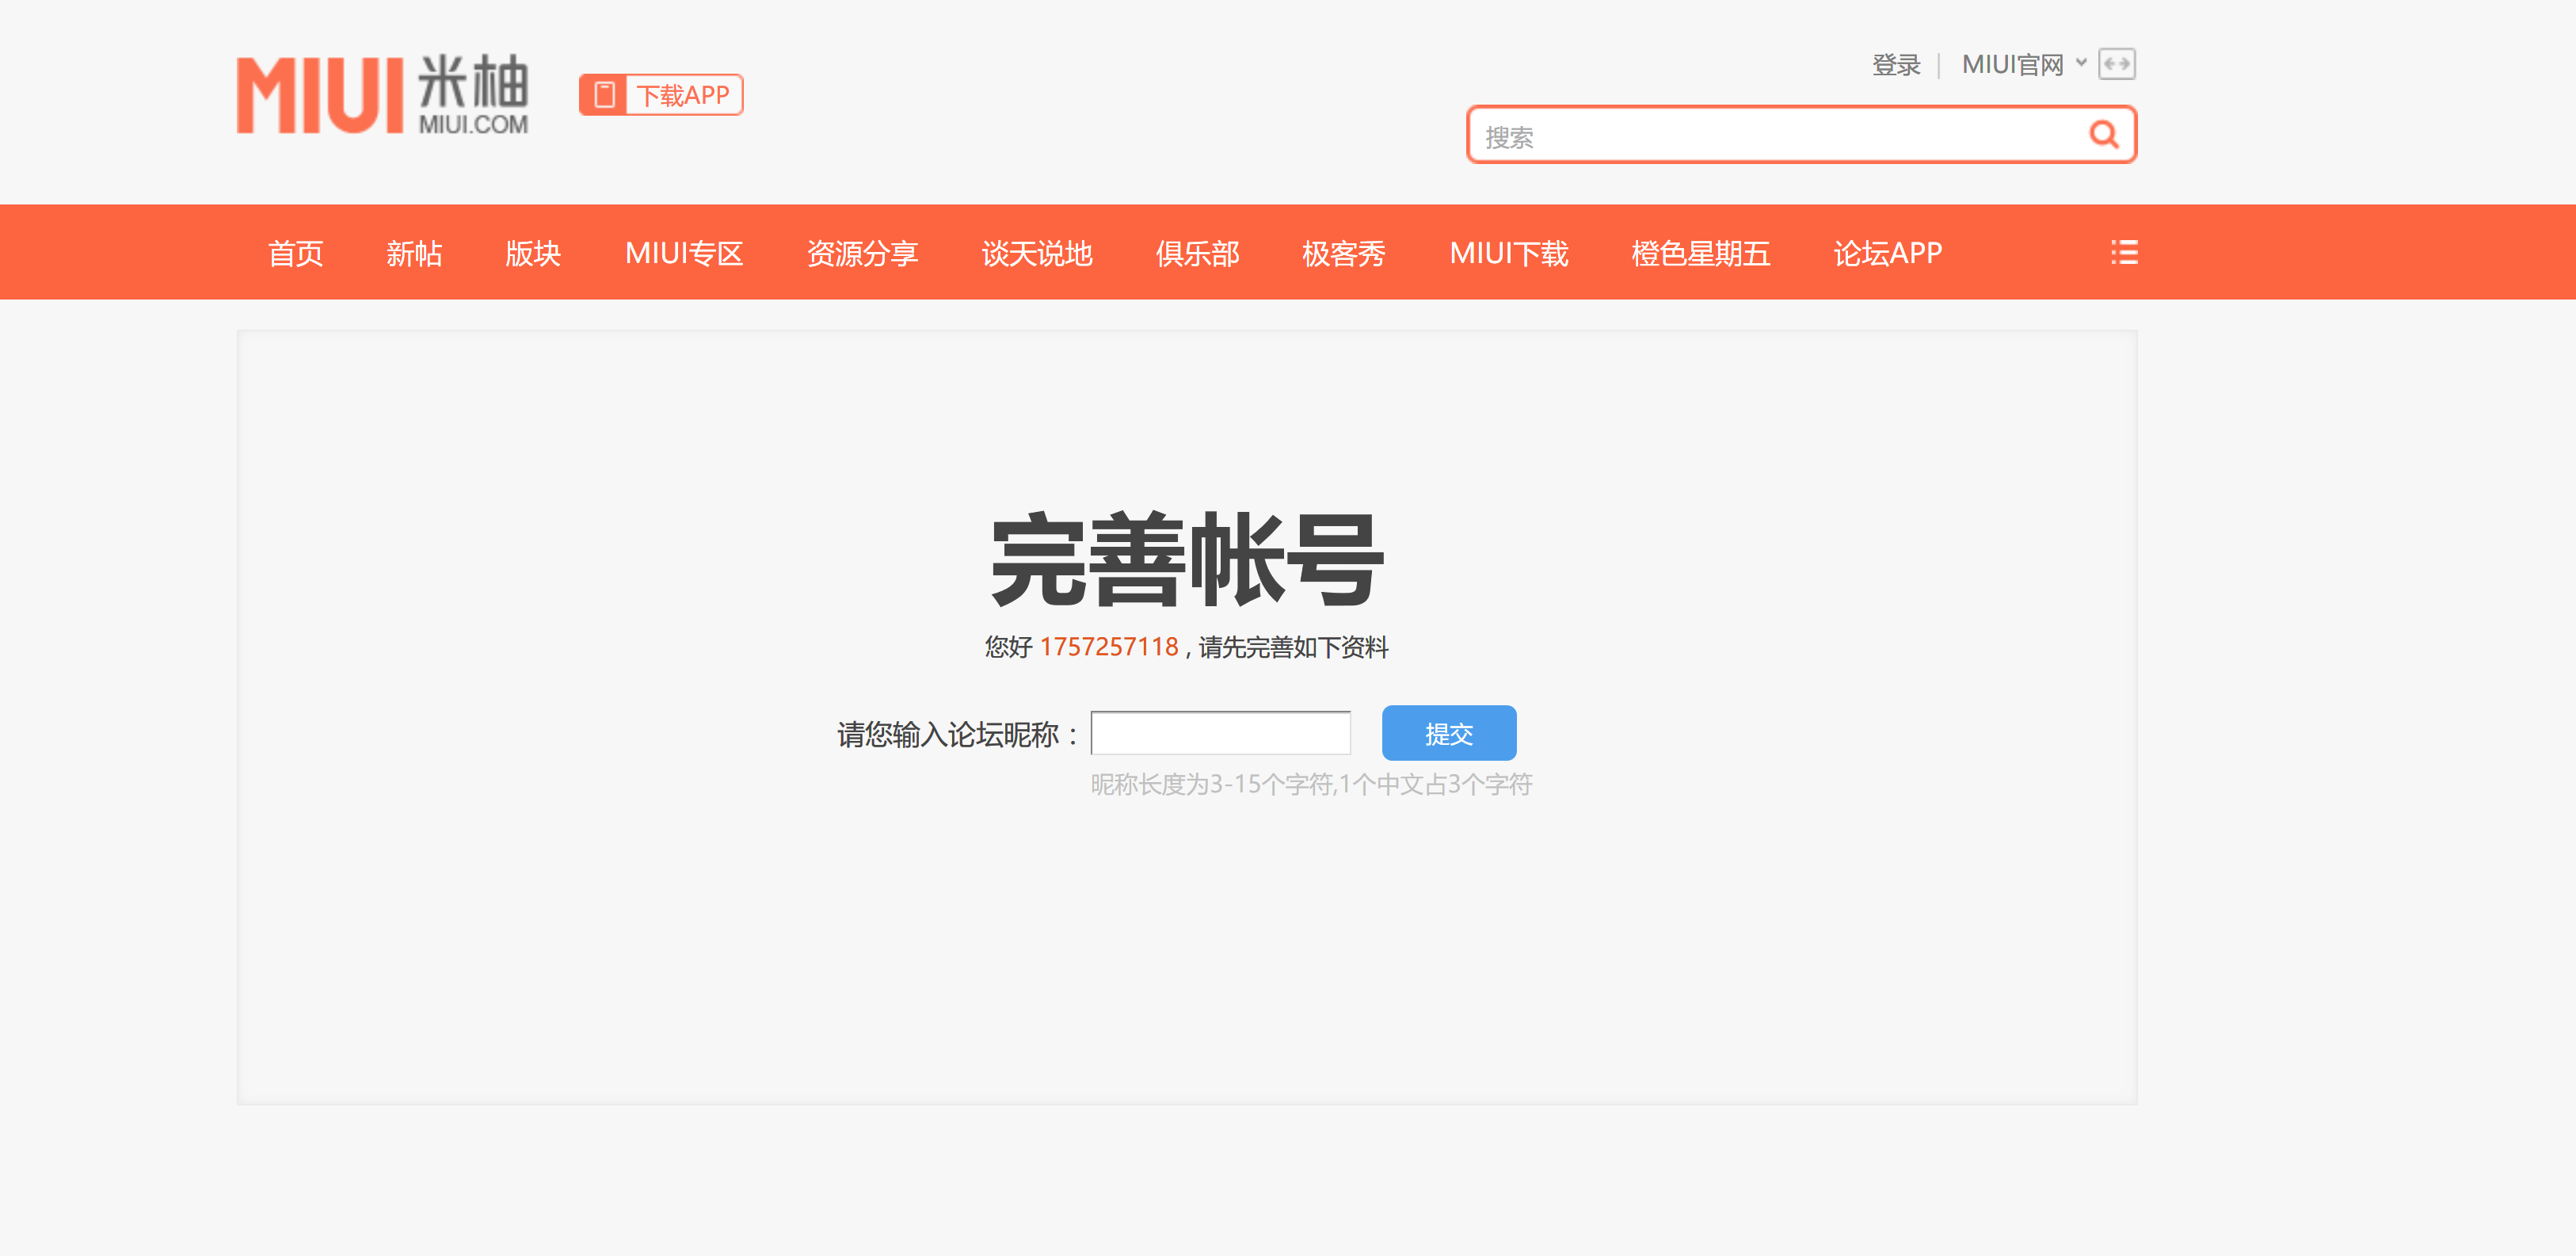This screenshot has height=1256, width=2576.
Task: Open 橙色星期五 in navigation
Action: pos(1700,253)
